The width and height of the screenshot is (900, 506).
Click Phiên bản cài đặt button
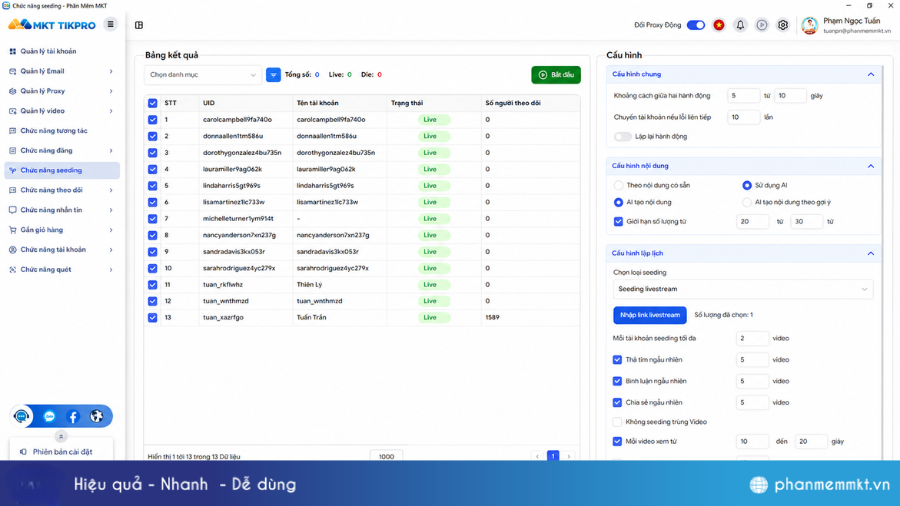pyautogui.click(x=61, y=451)
